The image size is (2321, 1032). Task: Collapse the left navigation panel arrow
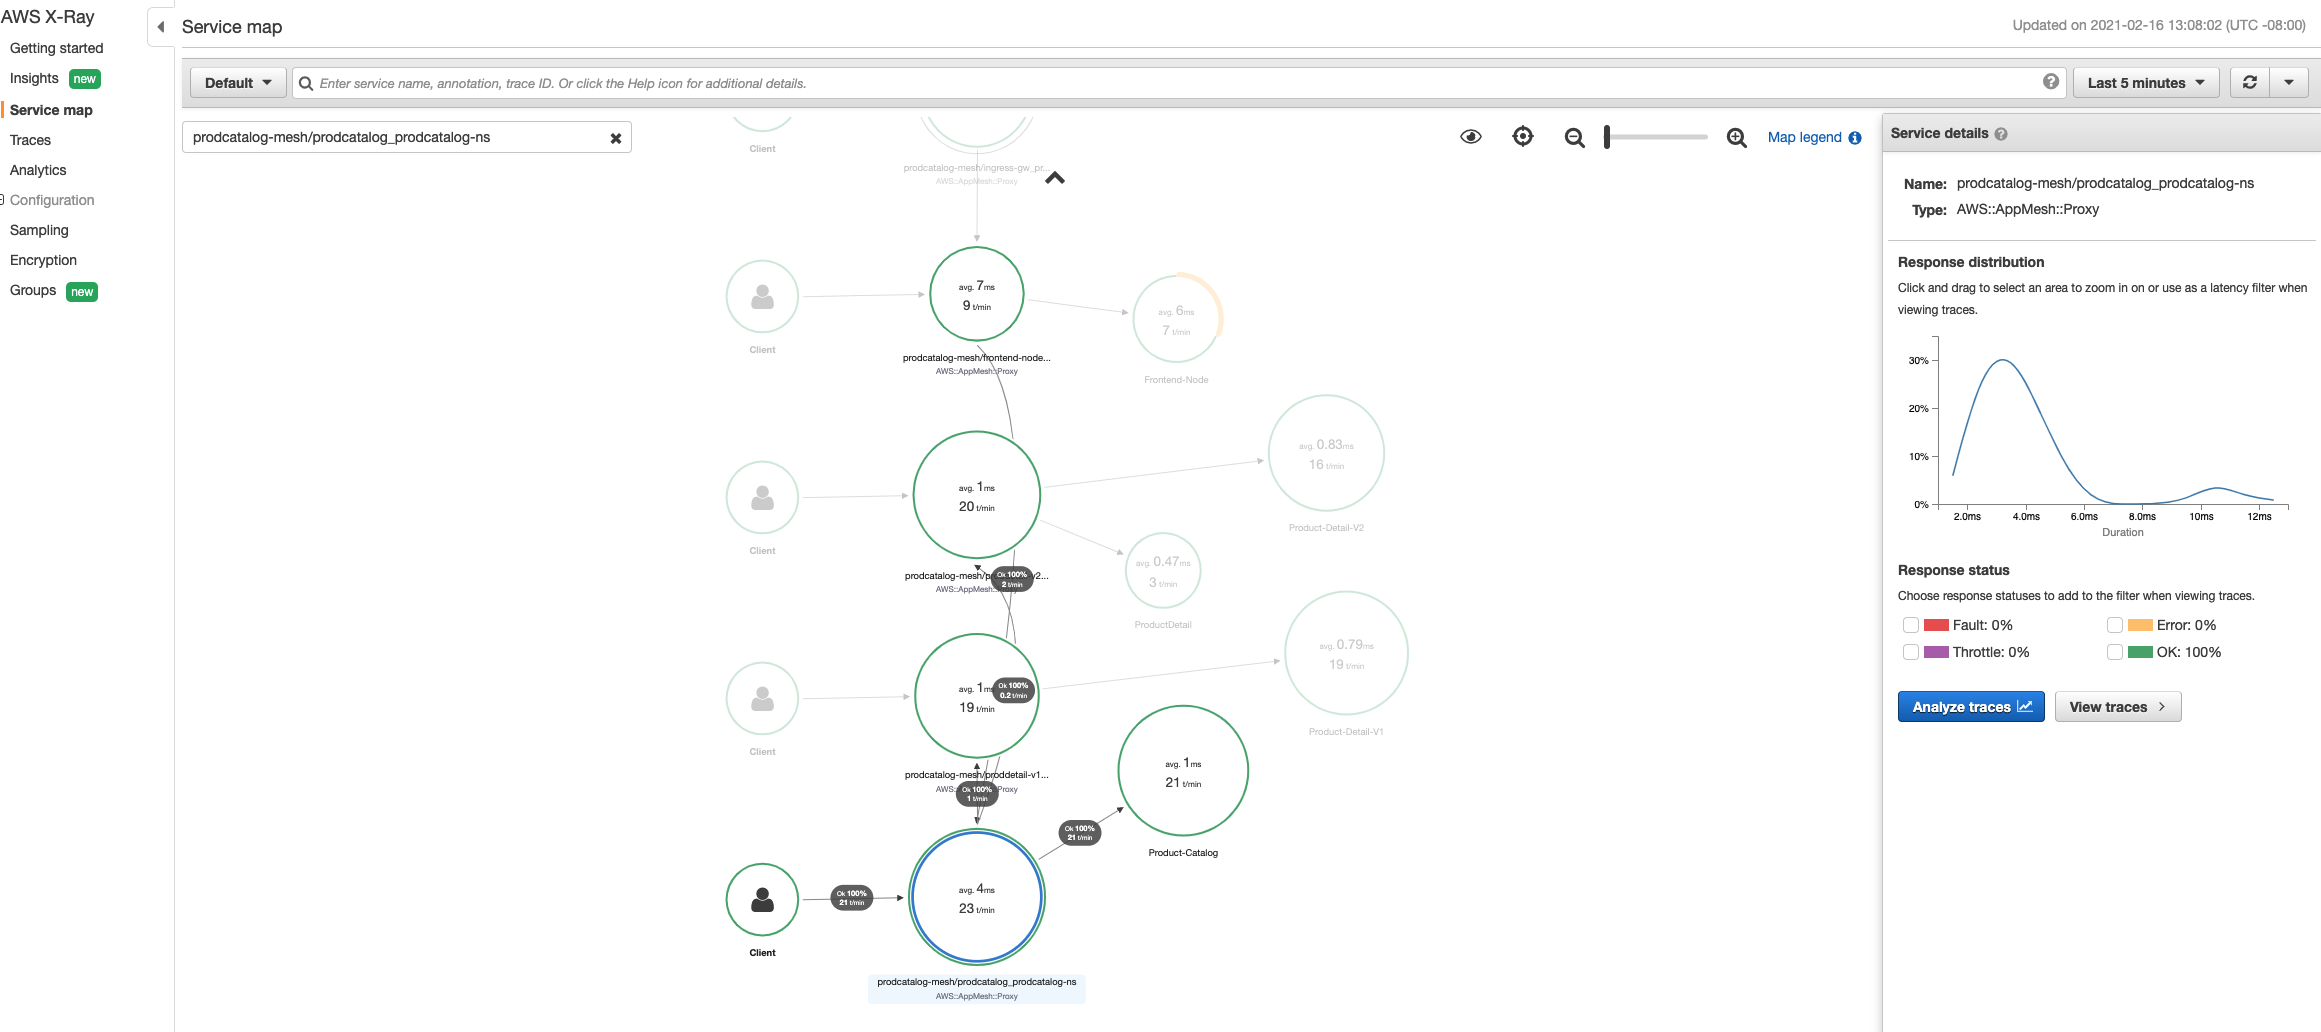pyautogui.click(x=161, y=27)
